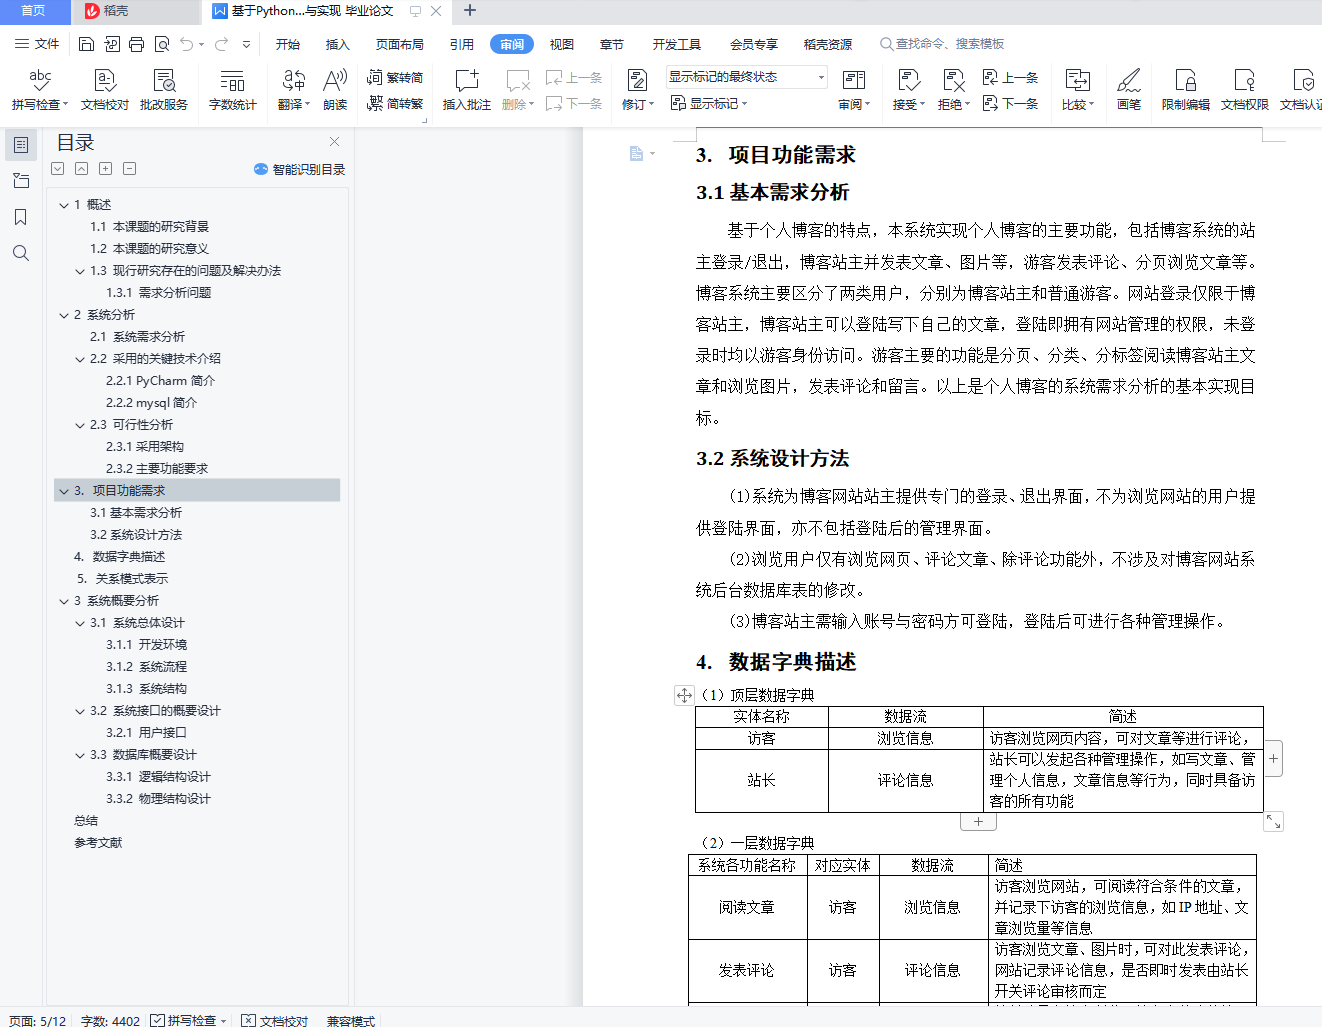Select the 画笔 pen tool

click(x=1129, y=89)
